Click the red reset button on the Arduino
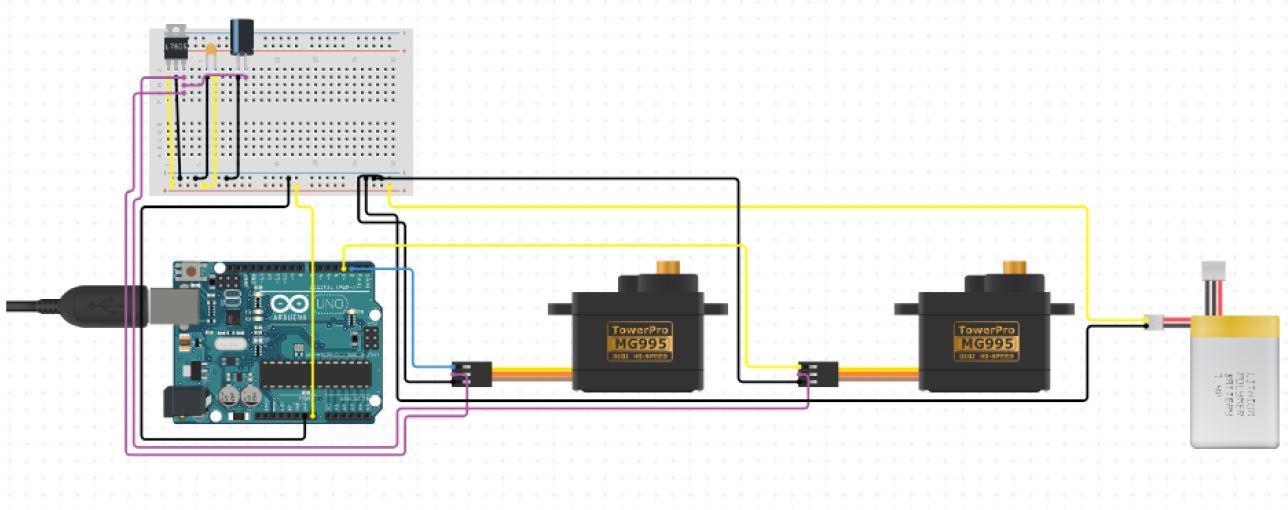The image size is (1288, 510). [191, 271]
